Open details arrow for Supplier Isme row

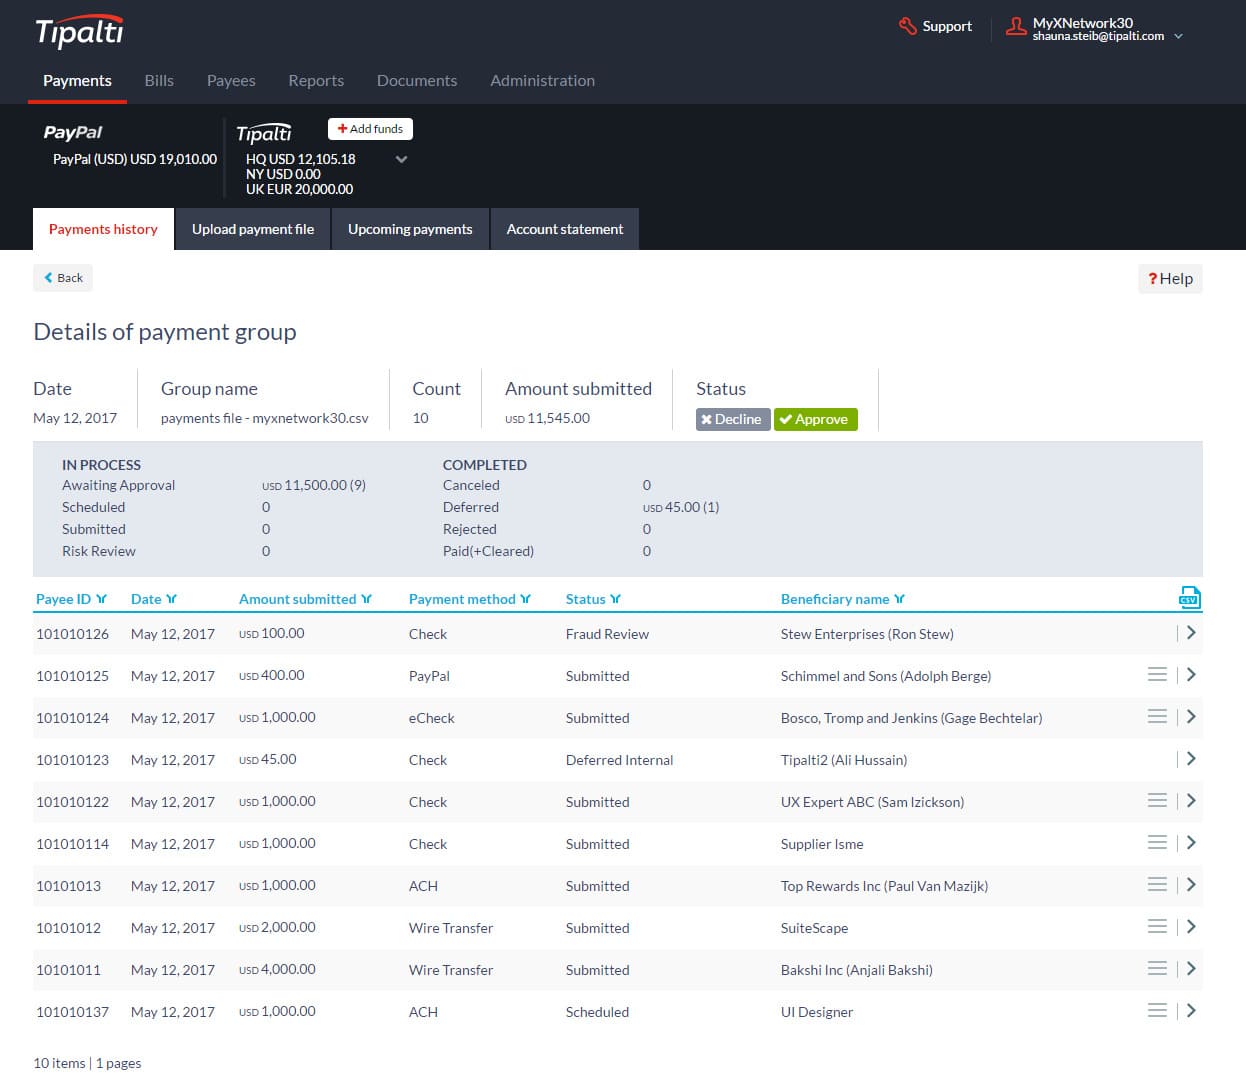[x=1191, y=843]
